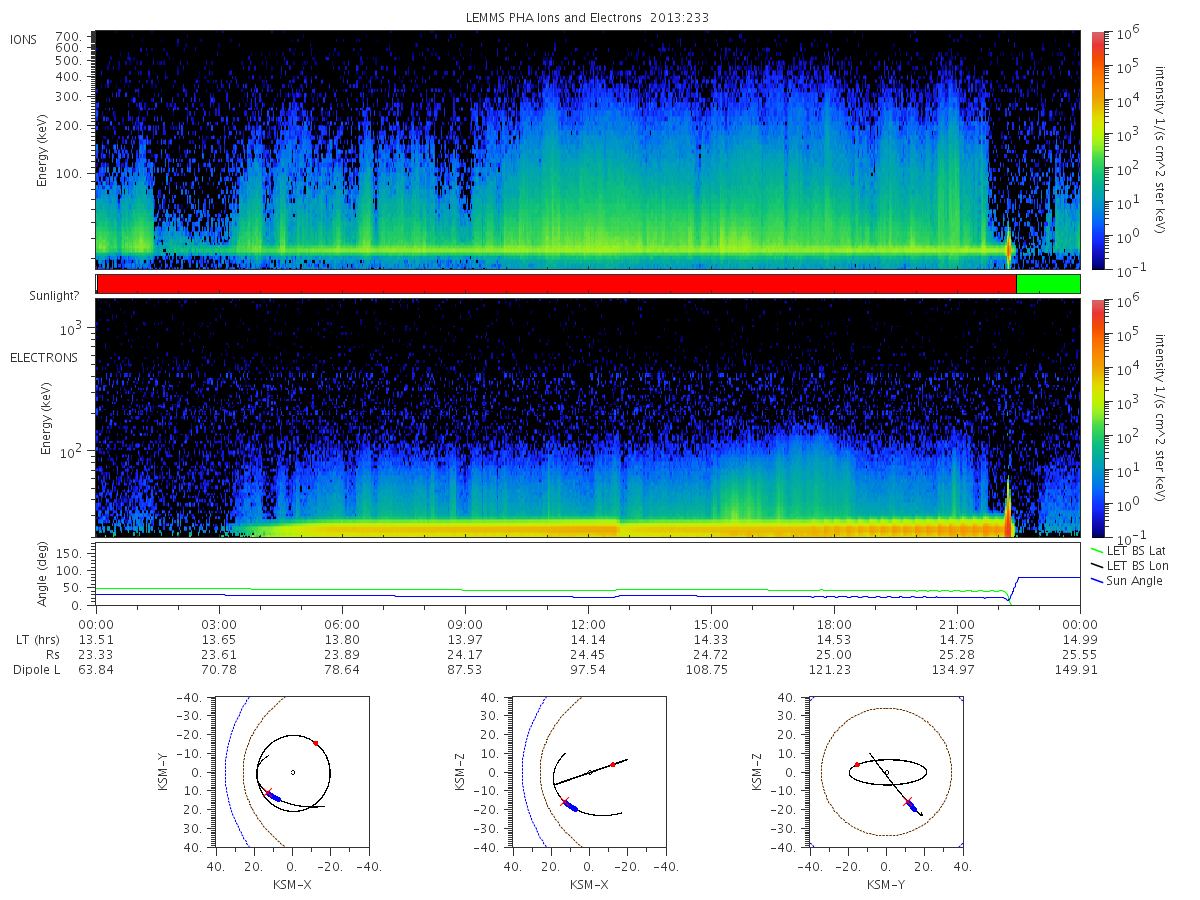Click the IONS panel label

click(24, 40)
